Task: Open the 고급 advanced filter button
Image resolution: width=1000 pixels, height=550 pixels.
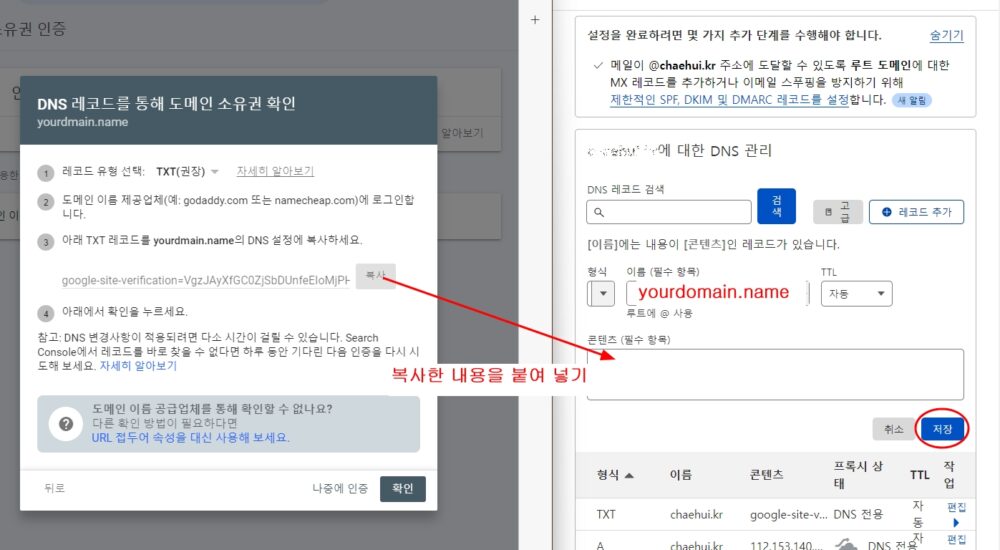Action: [837, 212]
